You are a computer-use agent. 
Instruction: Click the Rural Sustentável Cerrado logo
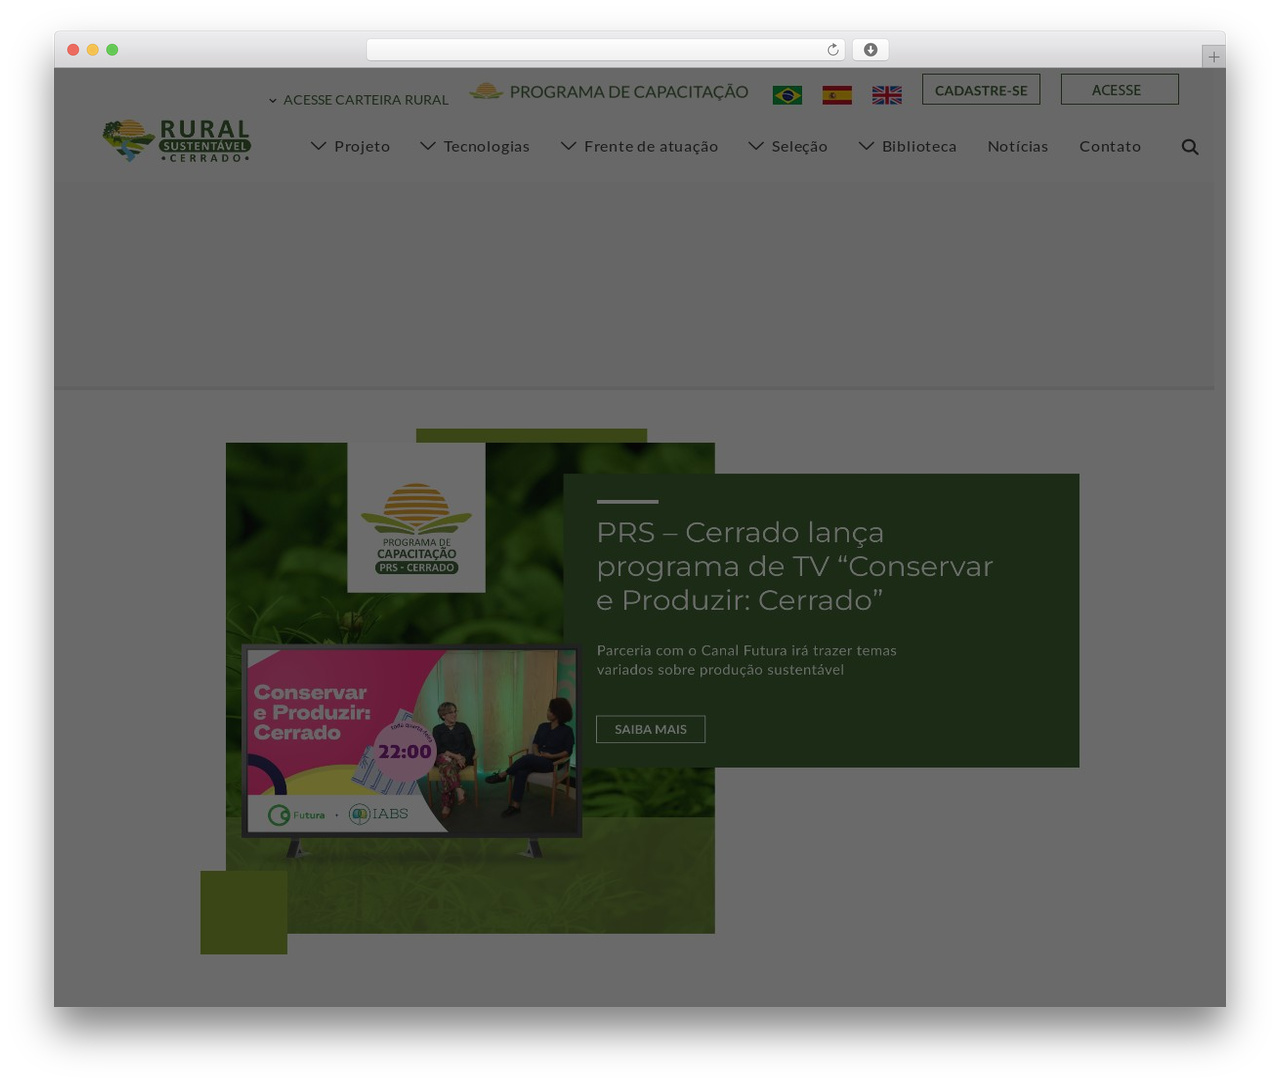pyautogui.click(x=177, y=140)
